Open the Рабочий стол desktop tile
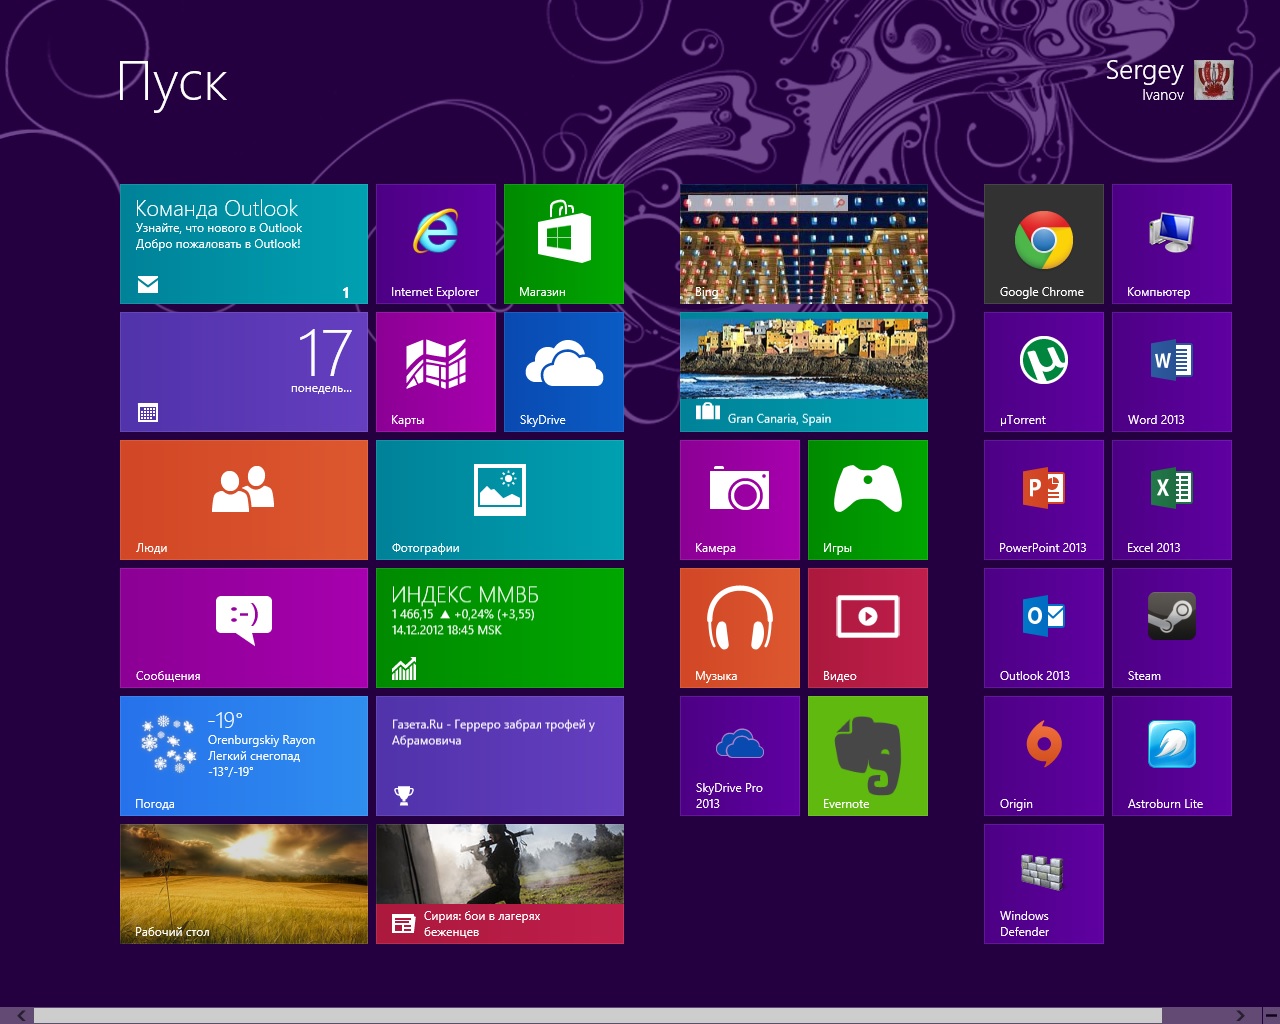 [244, 884]
